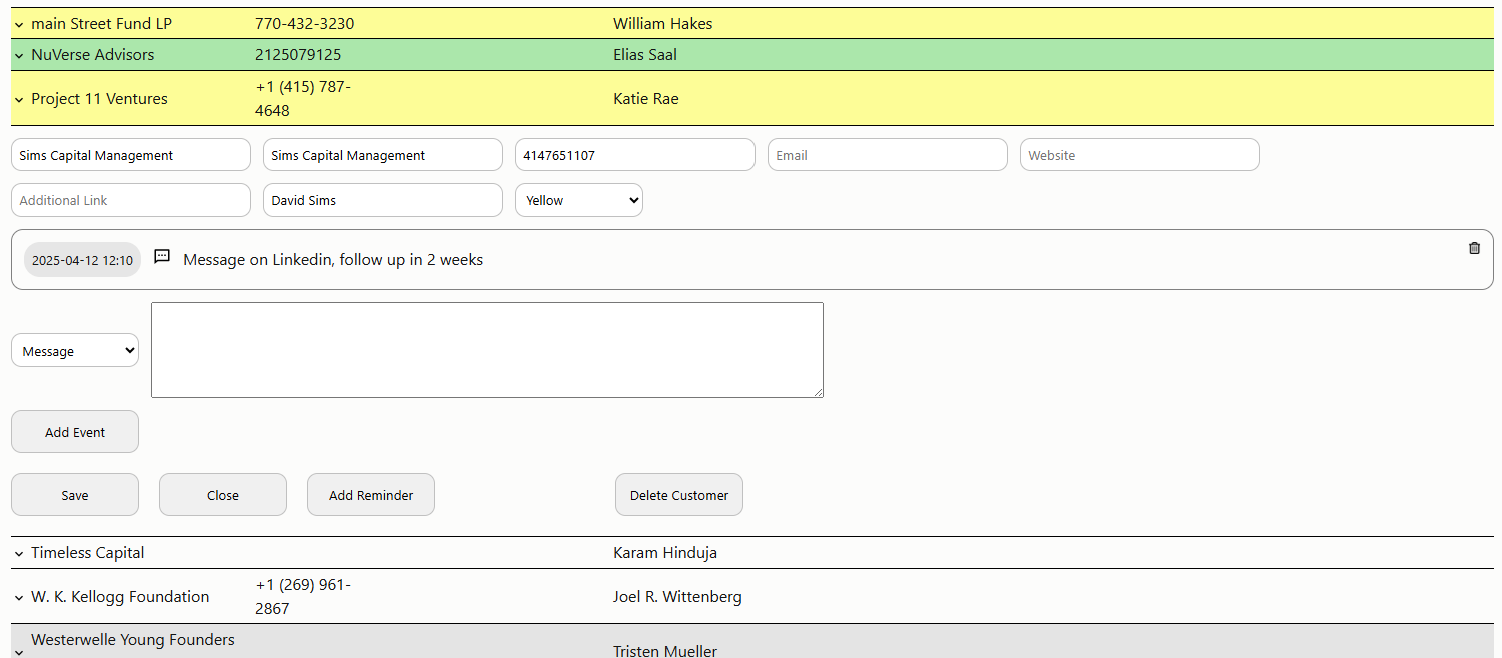
Task: Edit the phone number field 4147651107
Action: point(635,155)
